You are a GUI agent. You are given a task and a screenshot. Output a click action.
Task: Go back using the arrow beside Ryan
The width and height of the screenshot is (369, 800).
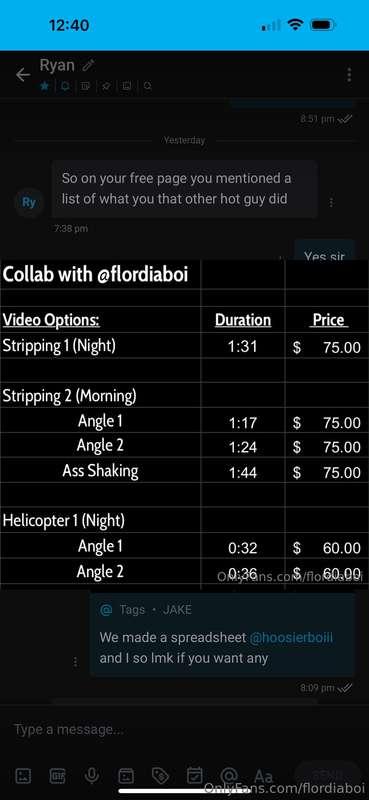click(22, 75)
